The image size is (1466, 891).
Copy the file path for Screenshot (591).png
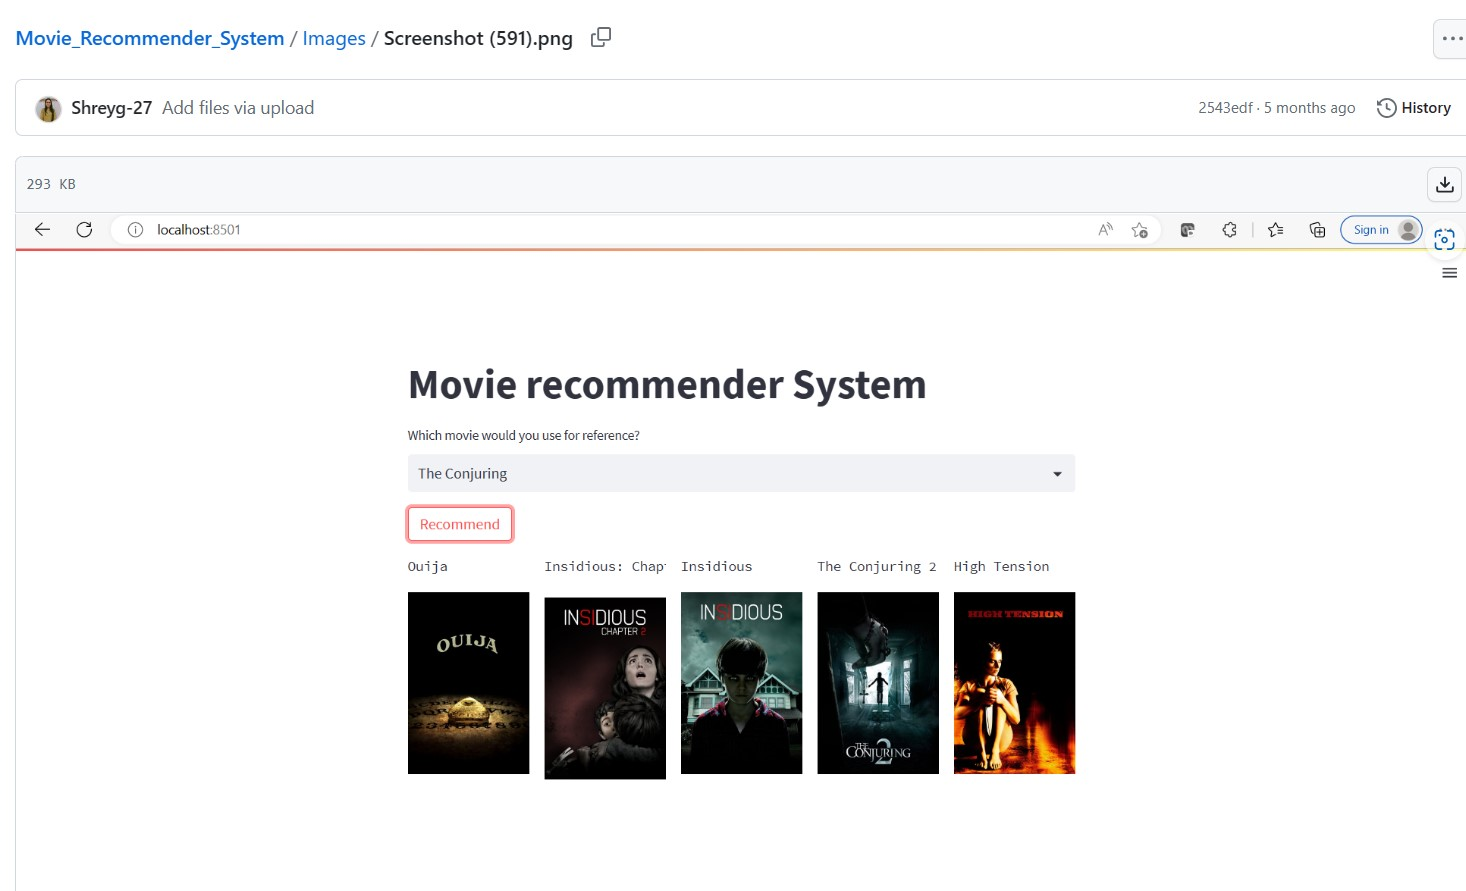(600, 37)
